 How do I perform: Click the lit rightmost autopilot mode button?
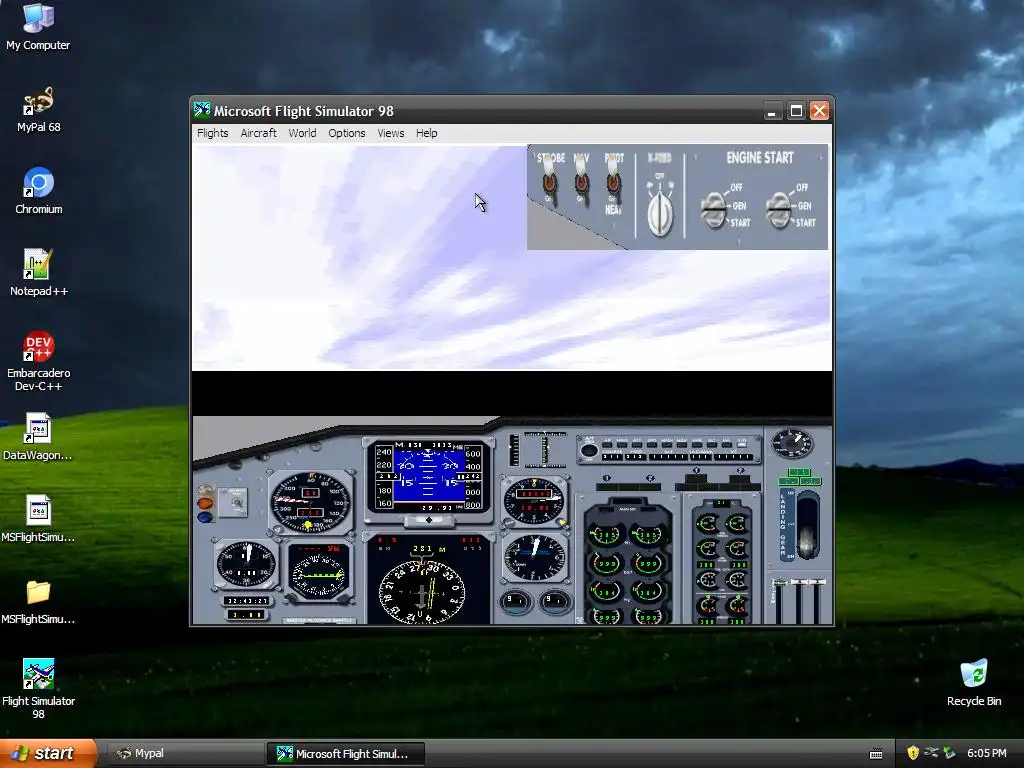point(743,443)
